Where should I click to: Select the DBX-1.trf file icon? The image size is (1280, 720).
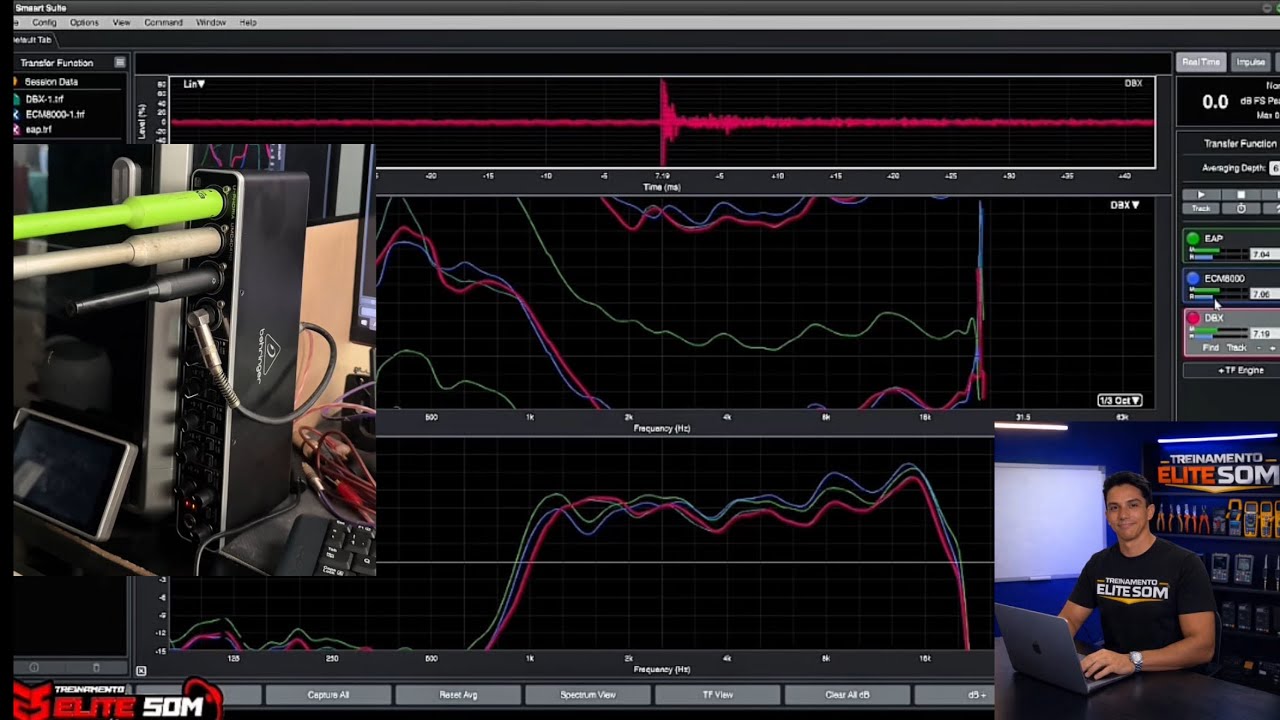(17, 99)
